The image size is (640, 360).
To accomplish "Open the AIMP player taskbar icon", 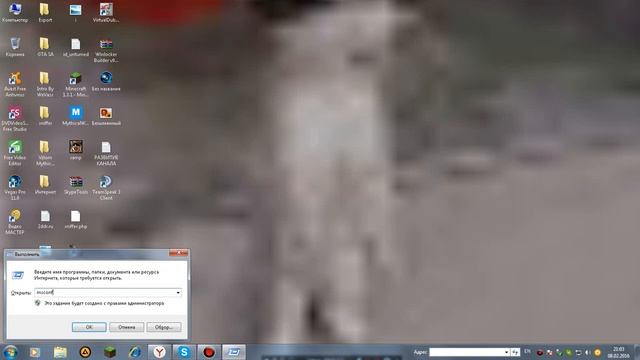I will click(x=85, y=352).
